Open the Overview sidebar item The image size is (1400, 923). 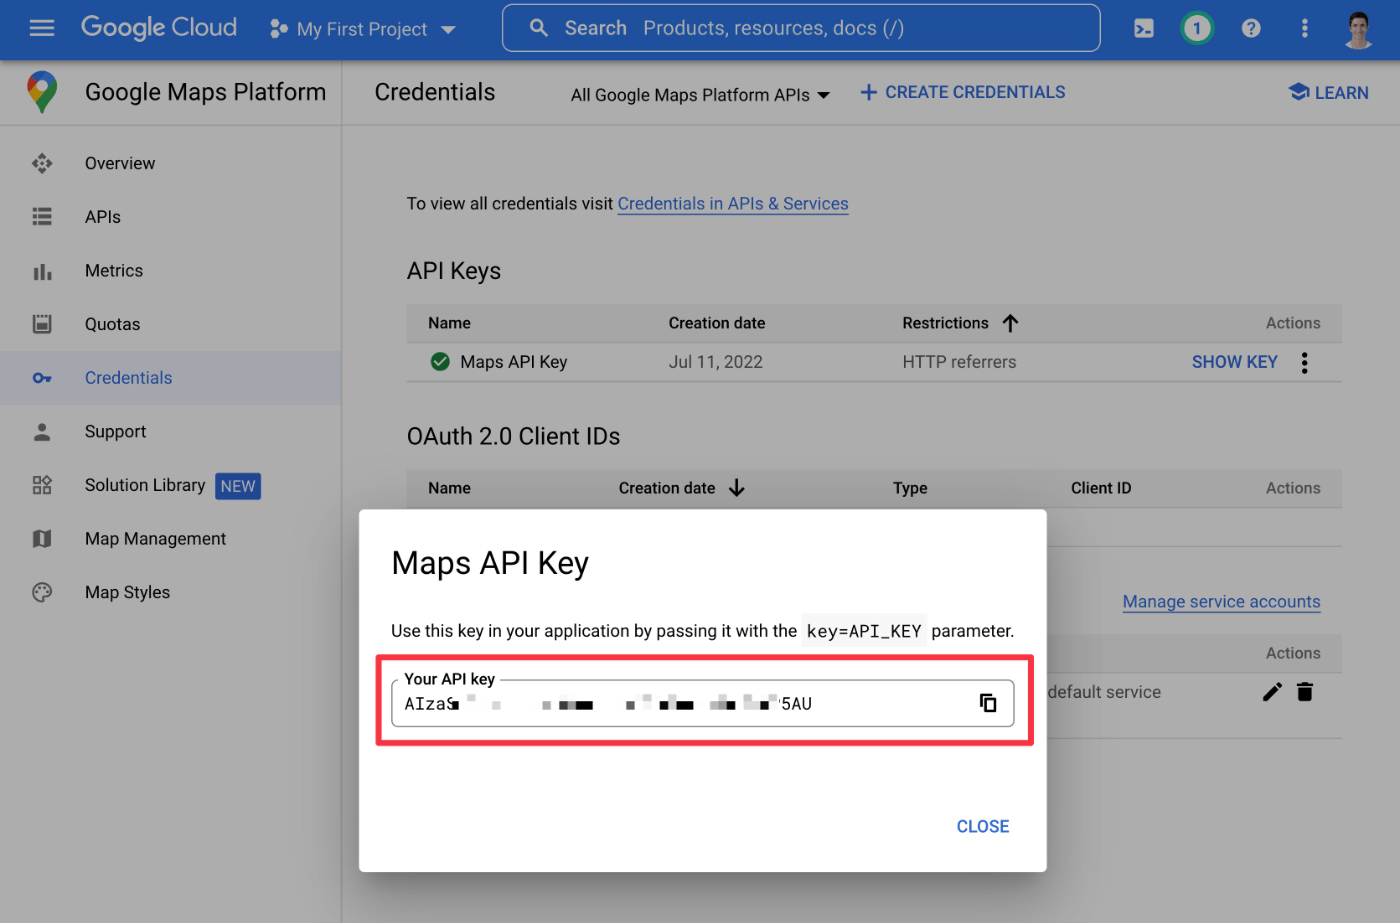coord(170,163)
